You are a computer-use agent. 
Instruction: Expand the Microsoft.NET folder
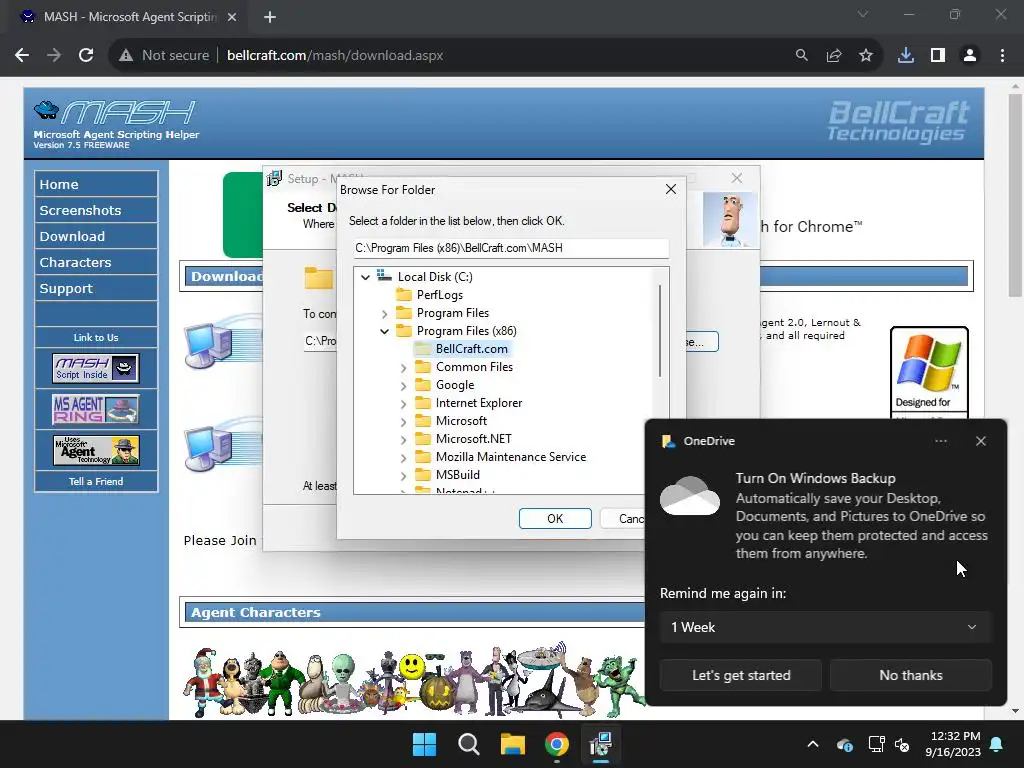(x=404, y=440)
